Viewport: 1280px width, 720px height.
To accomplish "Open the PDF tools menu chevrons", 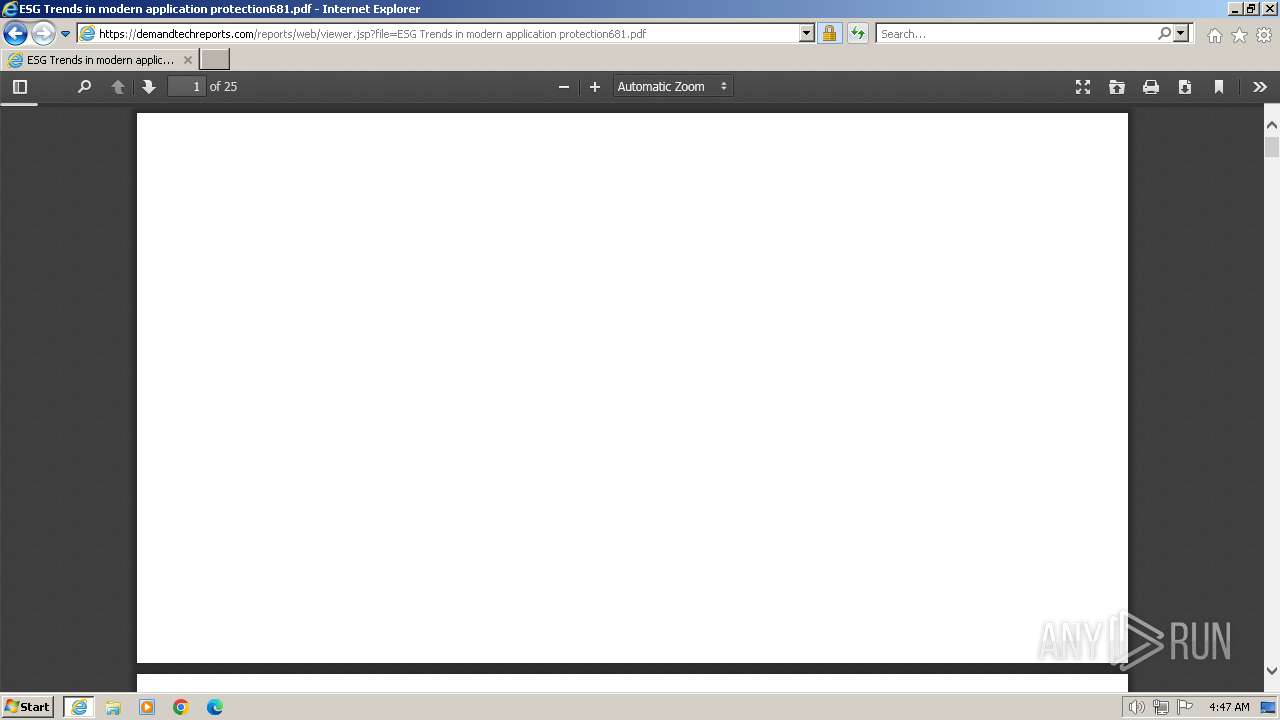I will (1260, 87).
